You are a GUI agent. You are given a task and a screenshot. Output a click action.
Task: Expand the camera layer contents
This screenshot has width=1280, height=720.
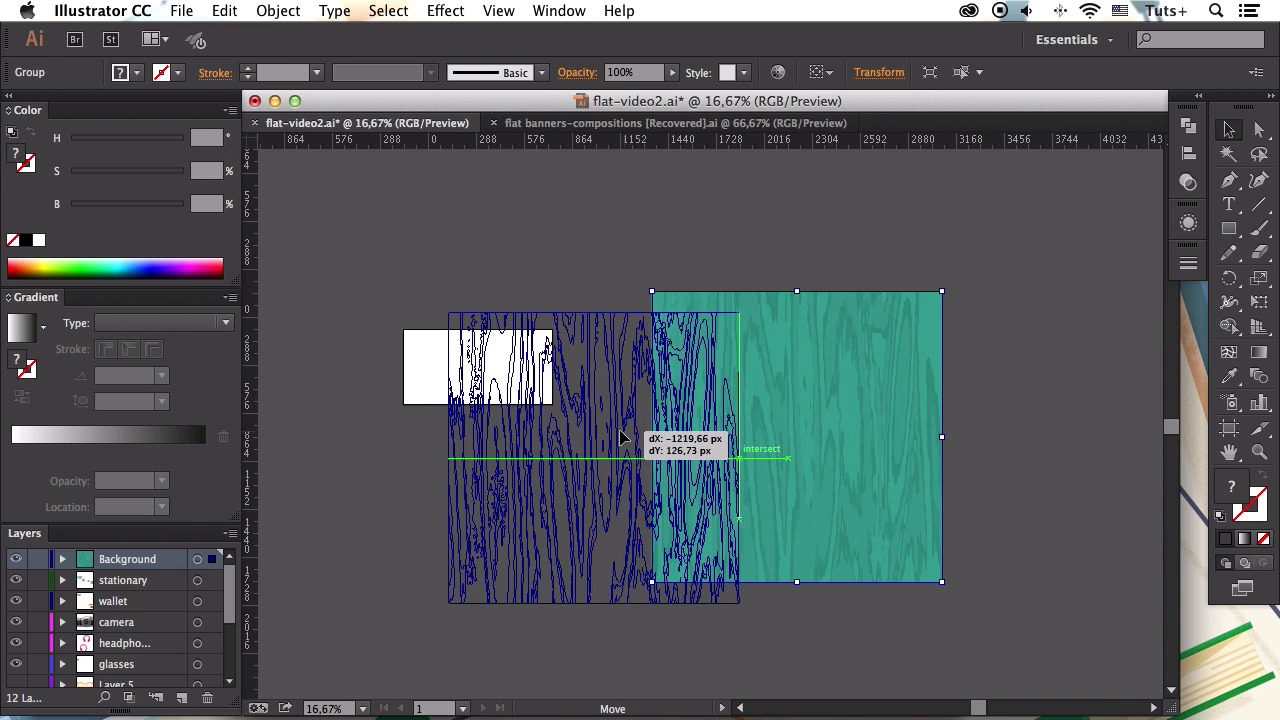62,622
